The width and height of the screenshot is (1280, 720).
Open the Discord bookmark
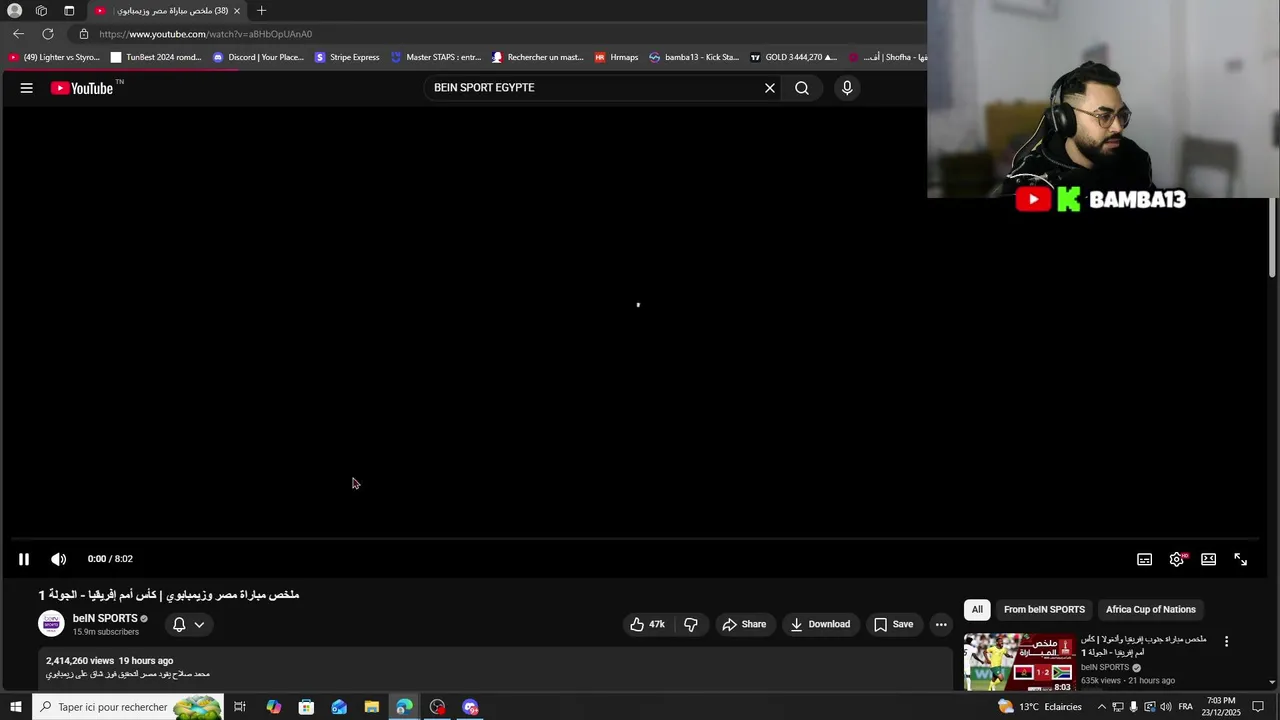click(258, 57)
